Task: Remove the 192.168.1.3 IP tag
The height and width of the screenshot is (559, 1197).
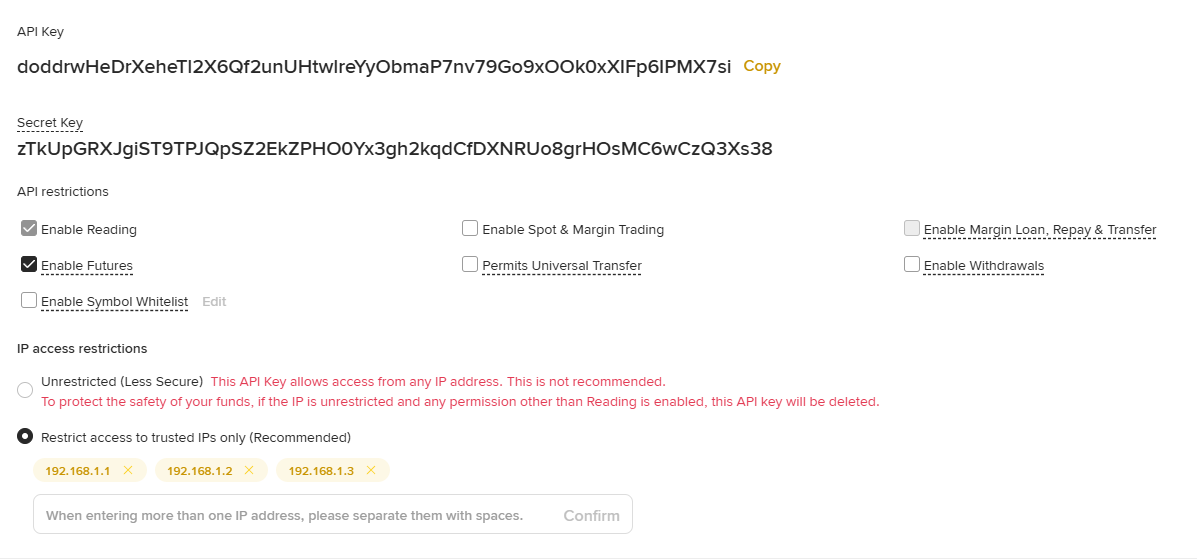Action: [371, 470]
